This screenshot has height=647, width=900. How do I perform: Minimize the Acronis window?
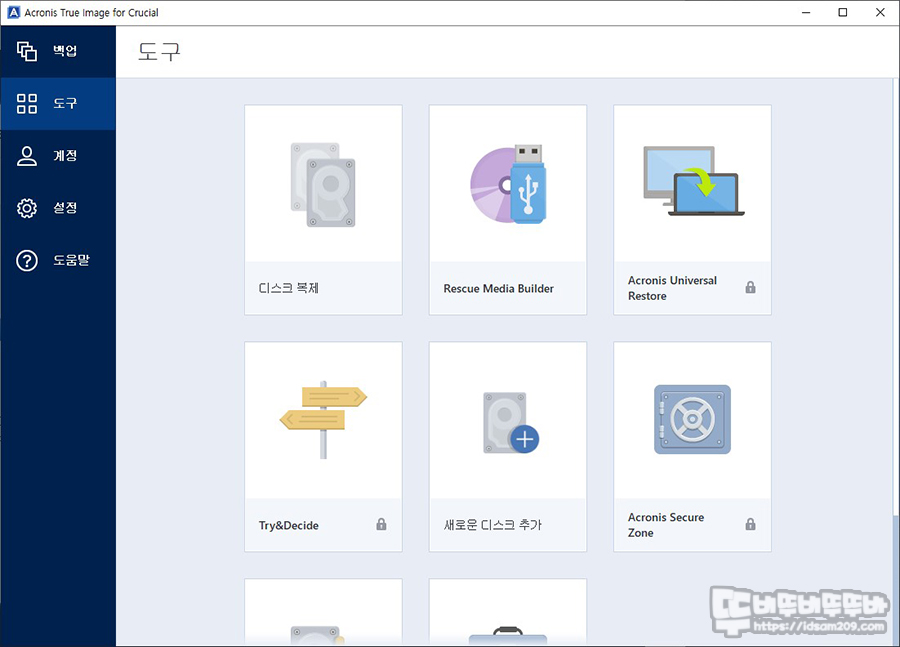point(806,13)
